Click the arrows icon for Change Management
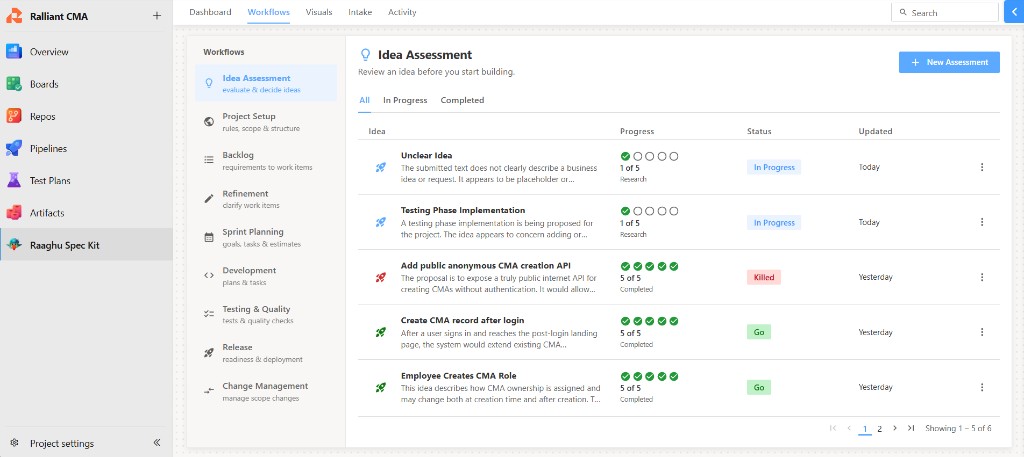Image resolution: width=1024 pixels, height=457 pixels. 209,391
